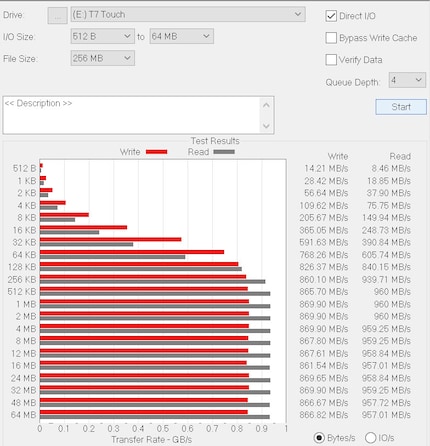Switch to IO/s display mode

coord(371,438)
